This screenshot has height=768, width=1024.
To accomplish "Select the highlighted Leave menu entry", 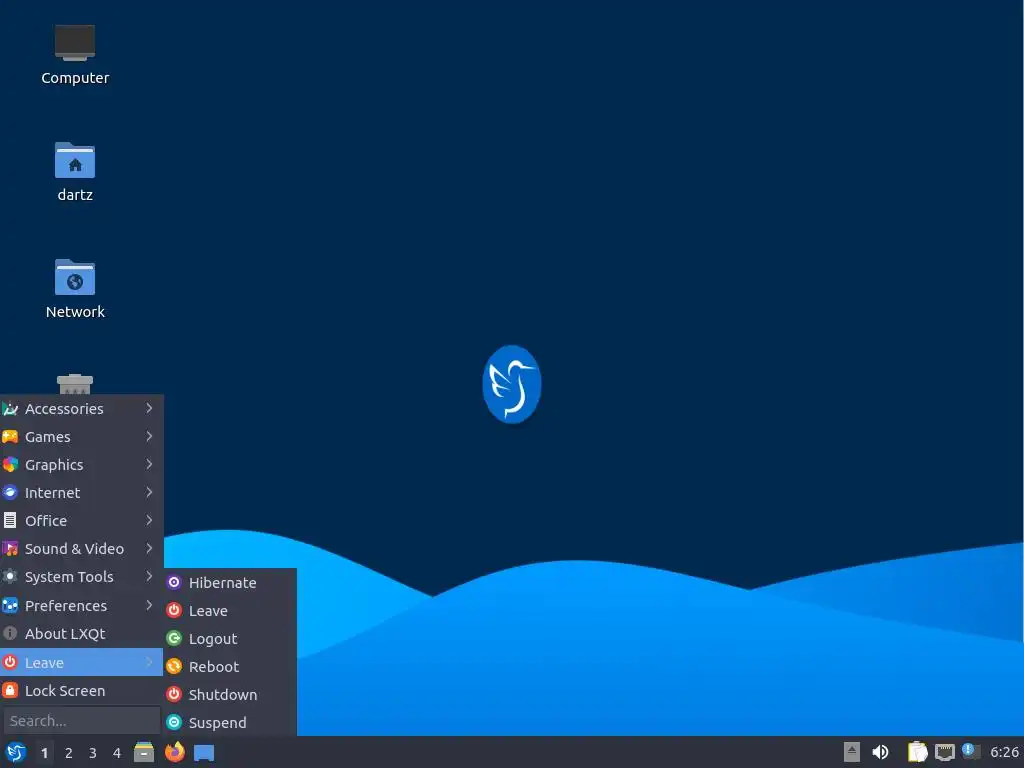I will [82, 662].
